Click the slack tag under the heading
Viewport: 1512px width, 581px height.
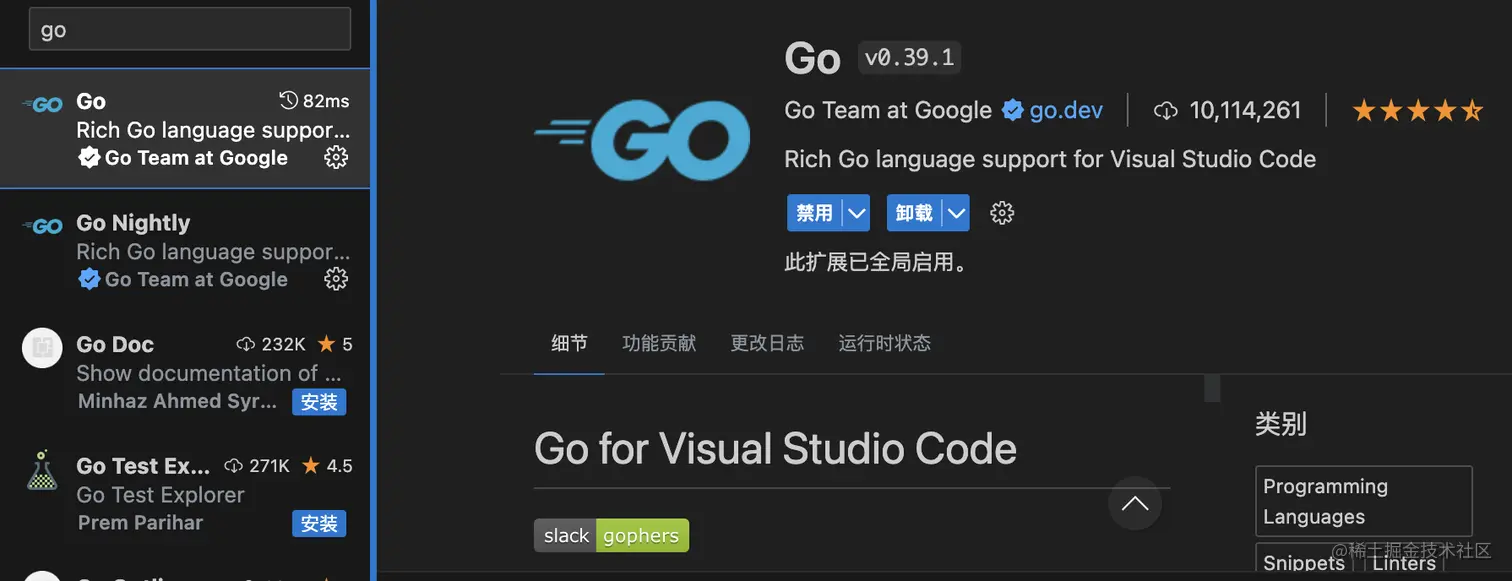pyautogui.click(x=565, y=535)
